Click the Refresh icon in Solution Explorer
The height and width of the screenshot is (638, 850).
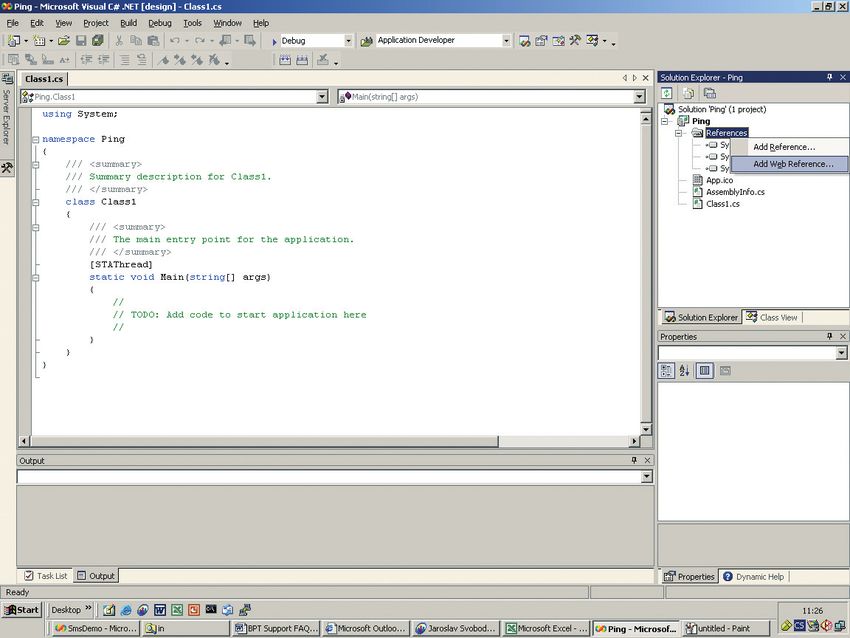[x=667, y=93]
